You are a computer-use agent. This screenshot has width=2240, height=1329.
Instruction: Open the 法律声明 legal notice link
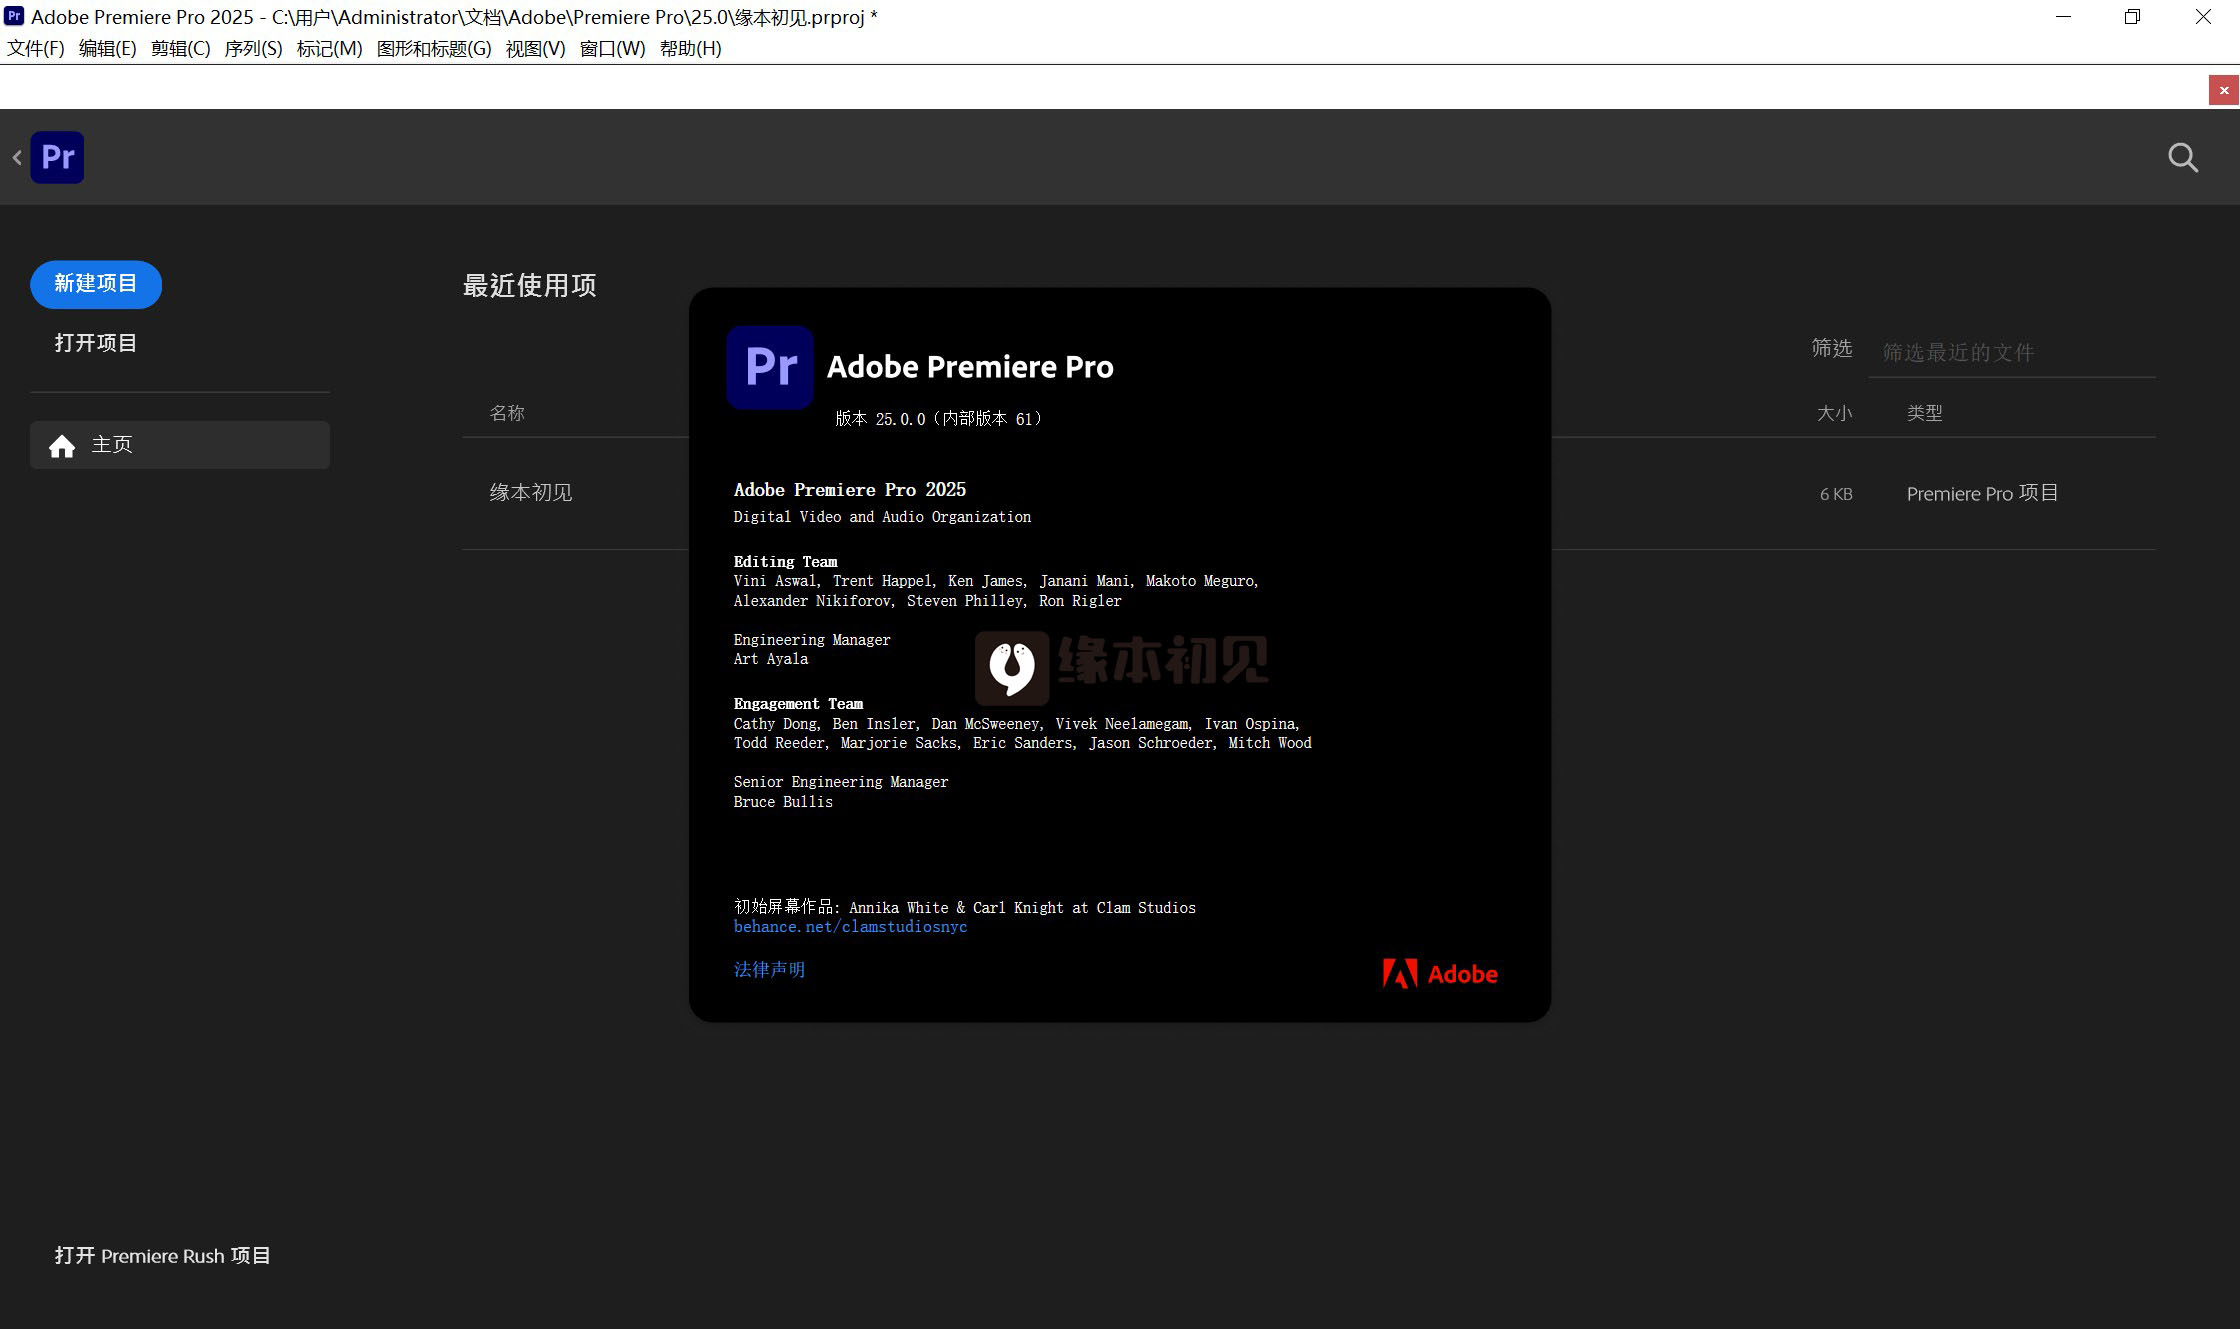(x=769, y=969)
